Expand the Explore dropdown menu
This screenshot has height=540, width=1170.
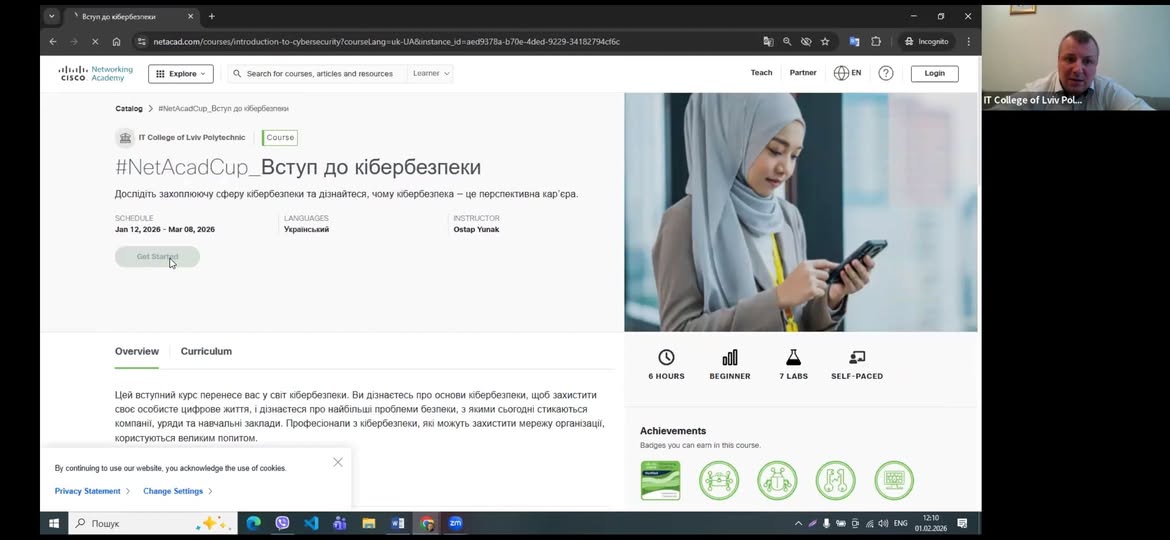[180, 73]
